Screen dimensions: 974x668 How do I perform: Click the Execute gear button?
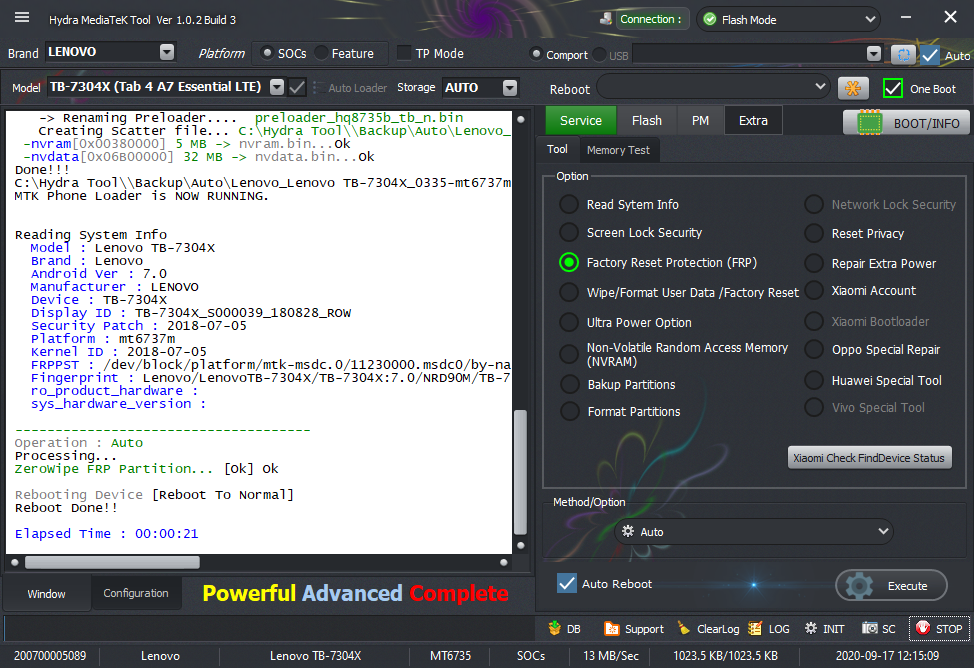[x=891, y=585]
